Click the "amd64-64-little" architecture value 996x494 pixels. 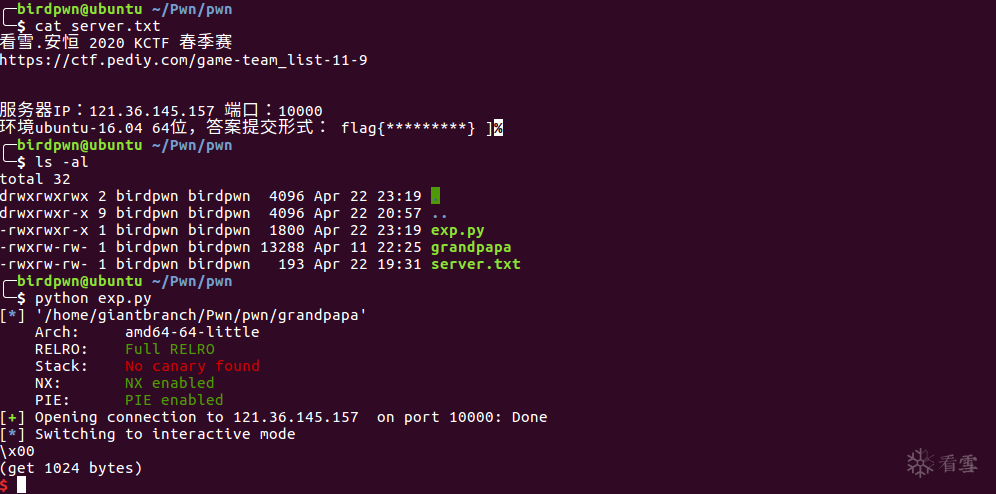click(x=192, y=332)
